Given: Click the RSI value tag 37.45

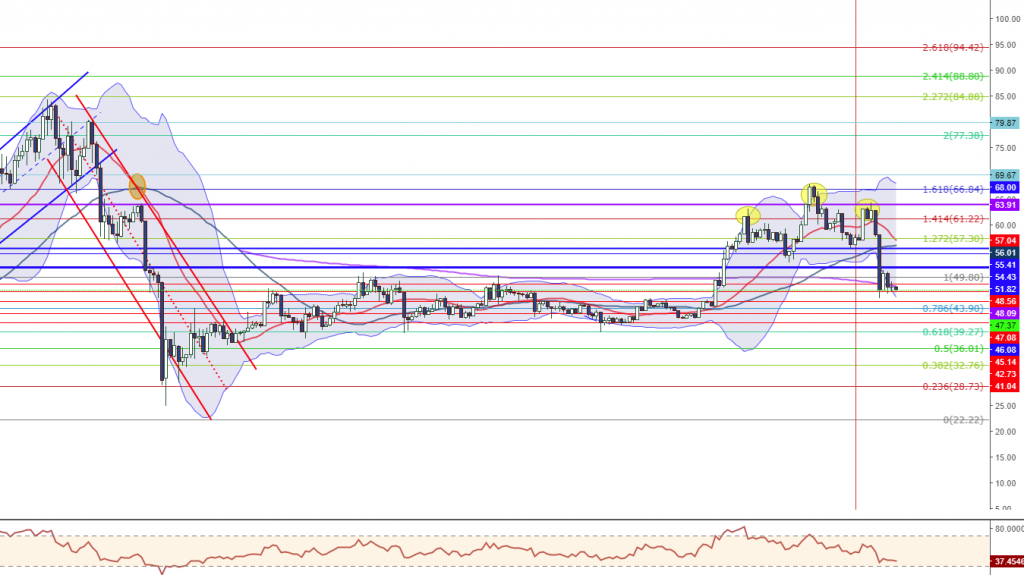Looking at the screenshot, I should pos(1008,561).
